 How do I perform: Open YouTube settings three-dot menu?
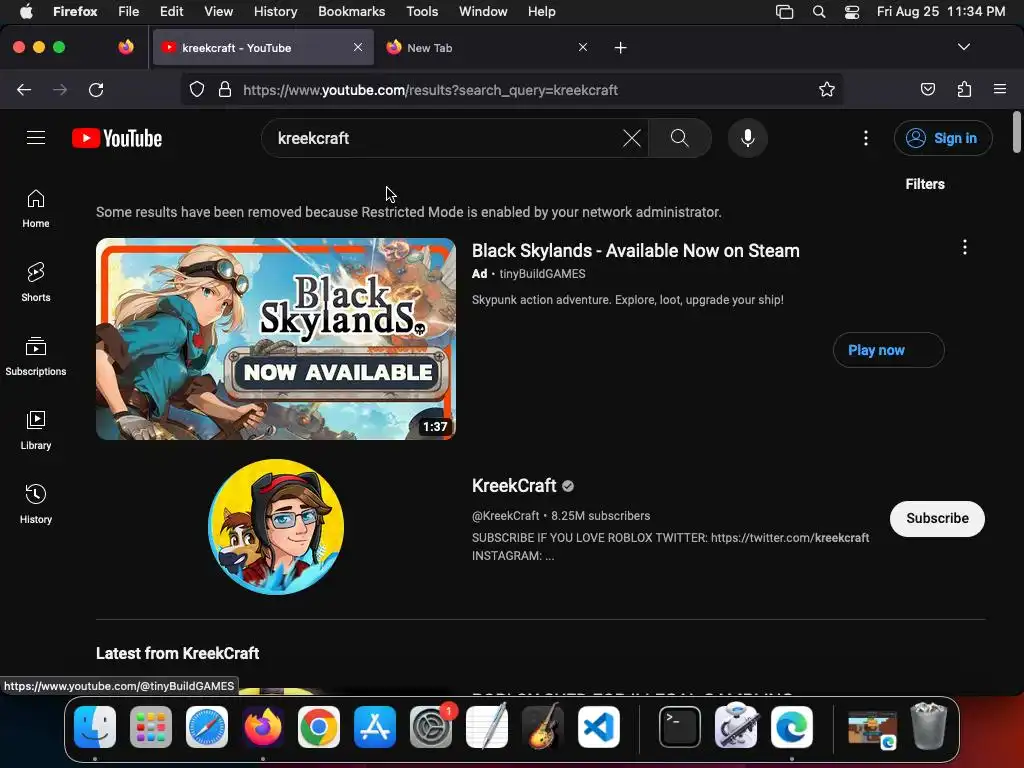tap(865, 138)
